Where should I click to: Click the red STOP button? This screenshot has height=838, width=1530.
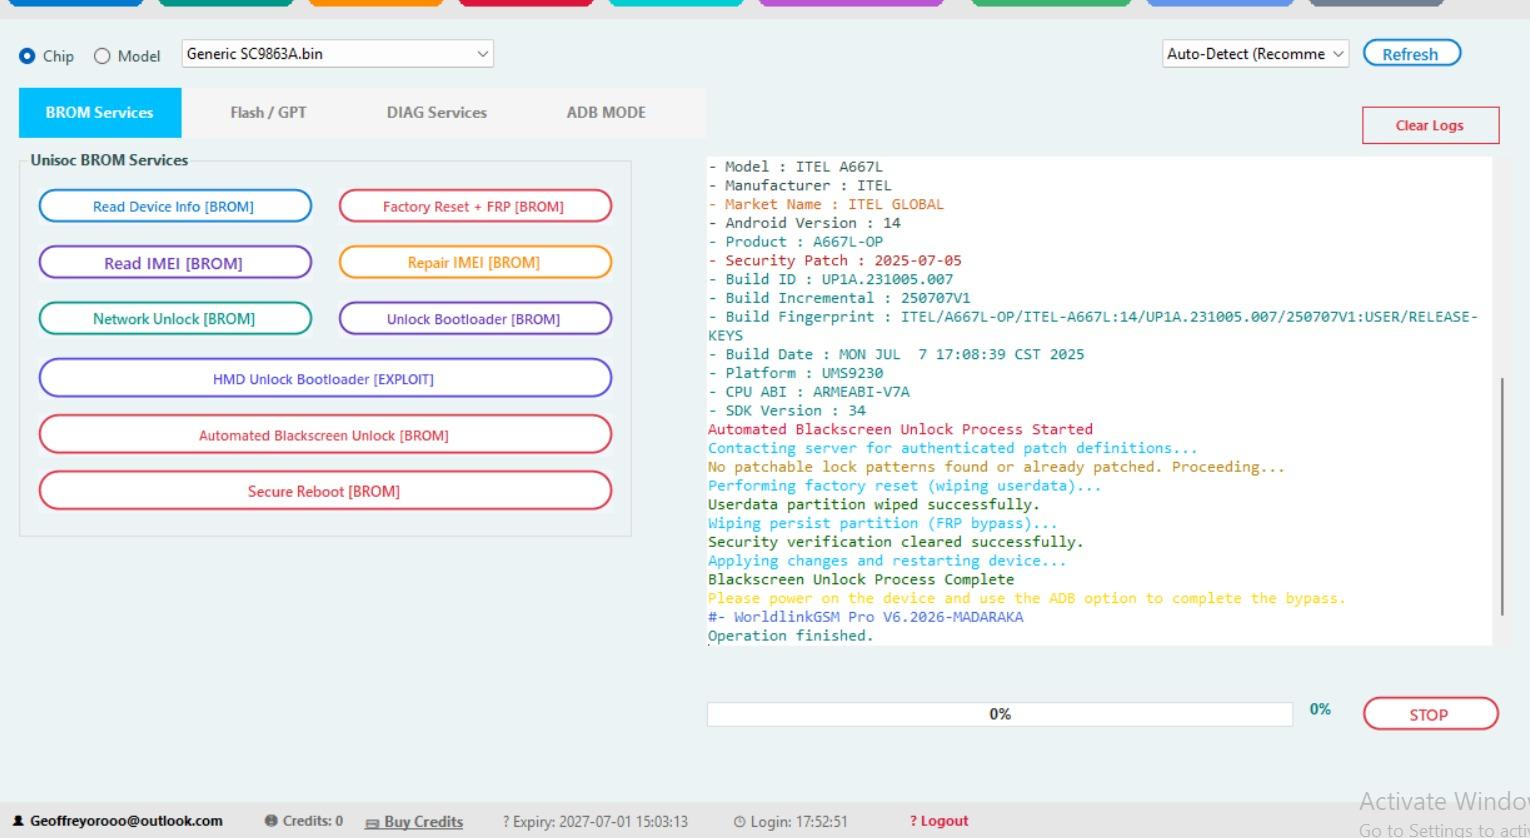click(x=1430, y=714)
